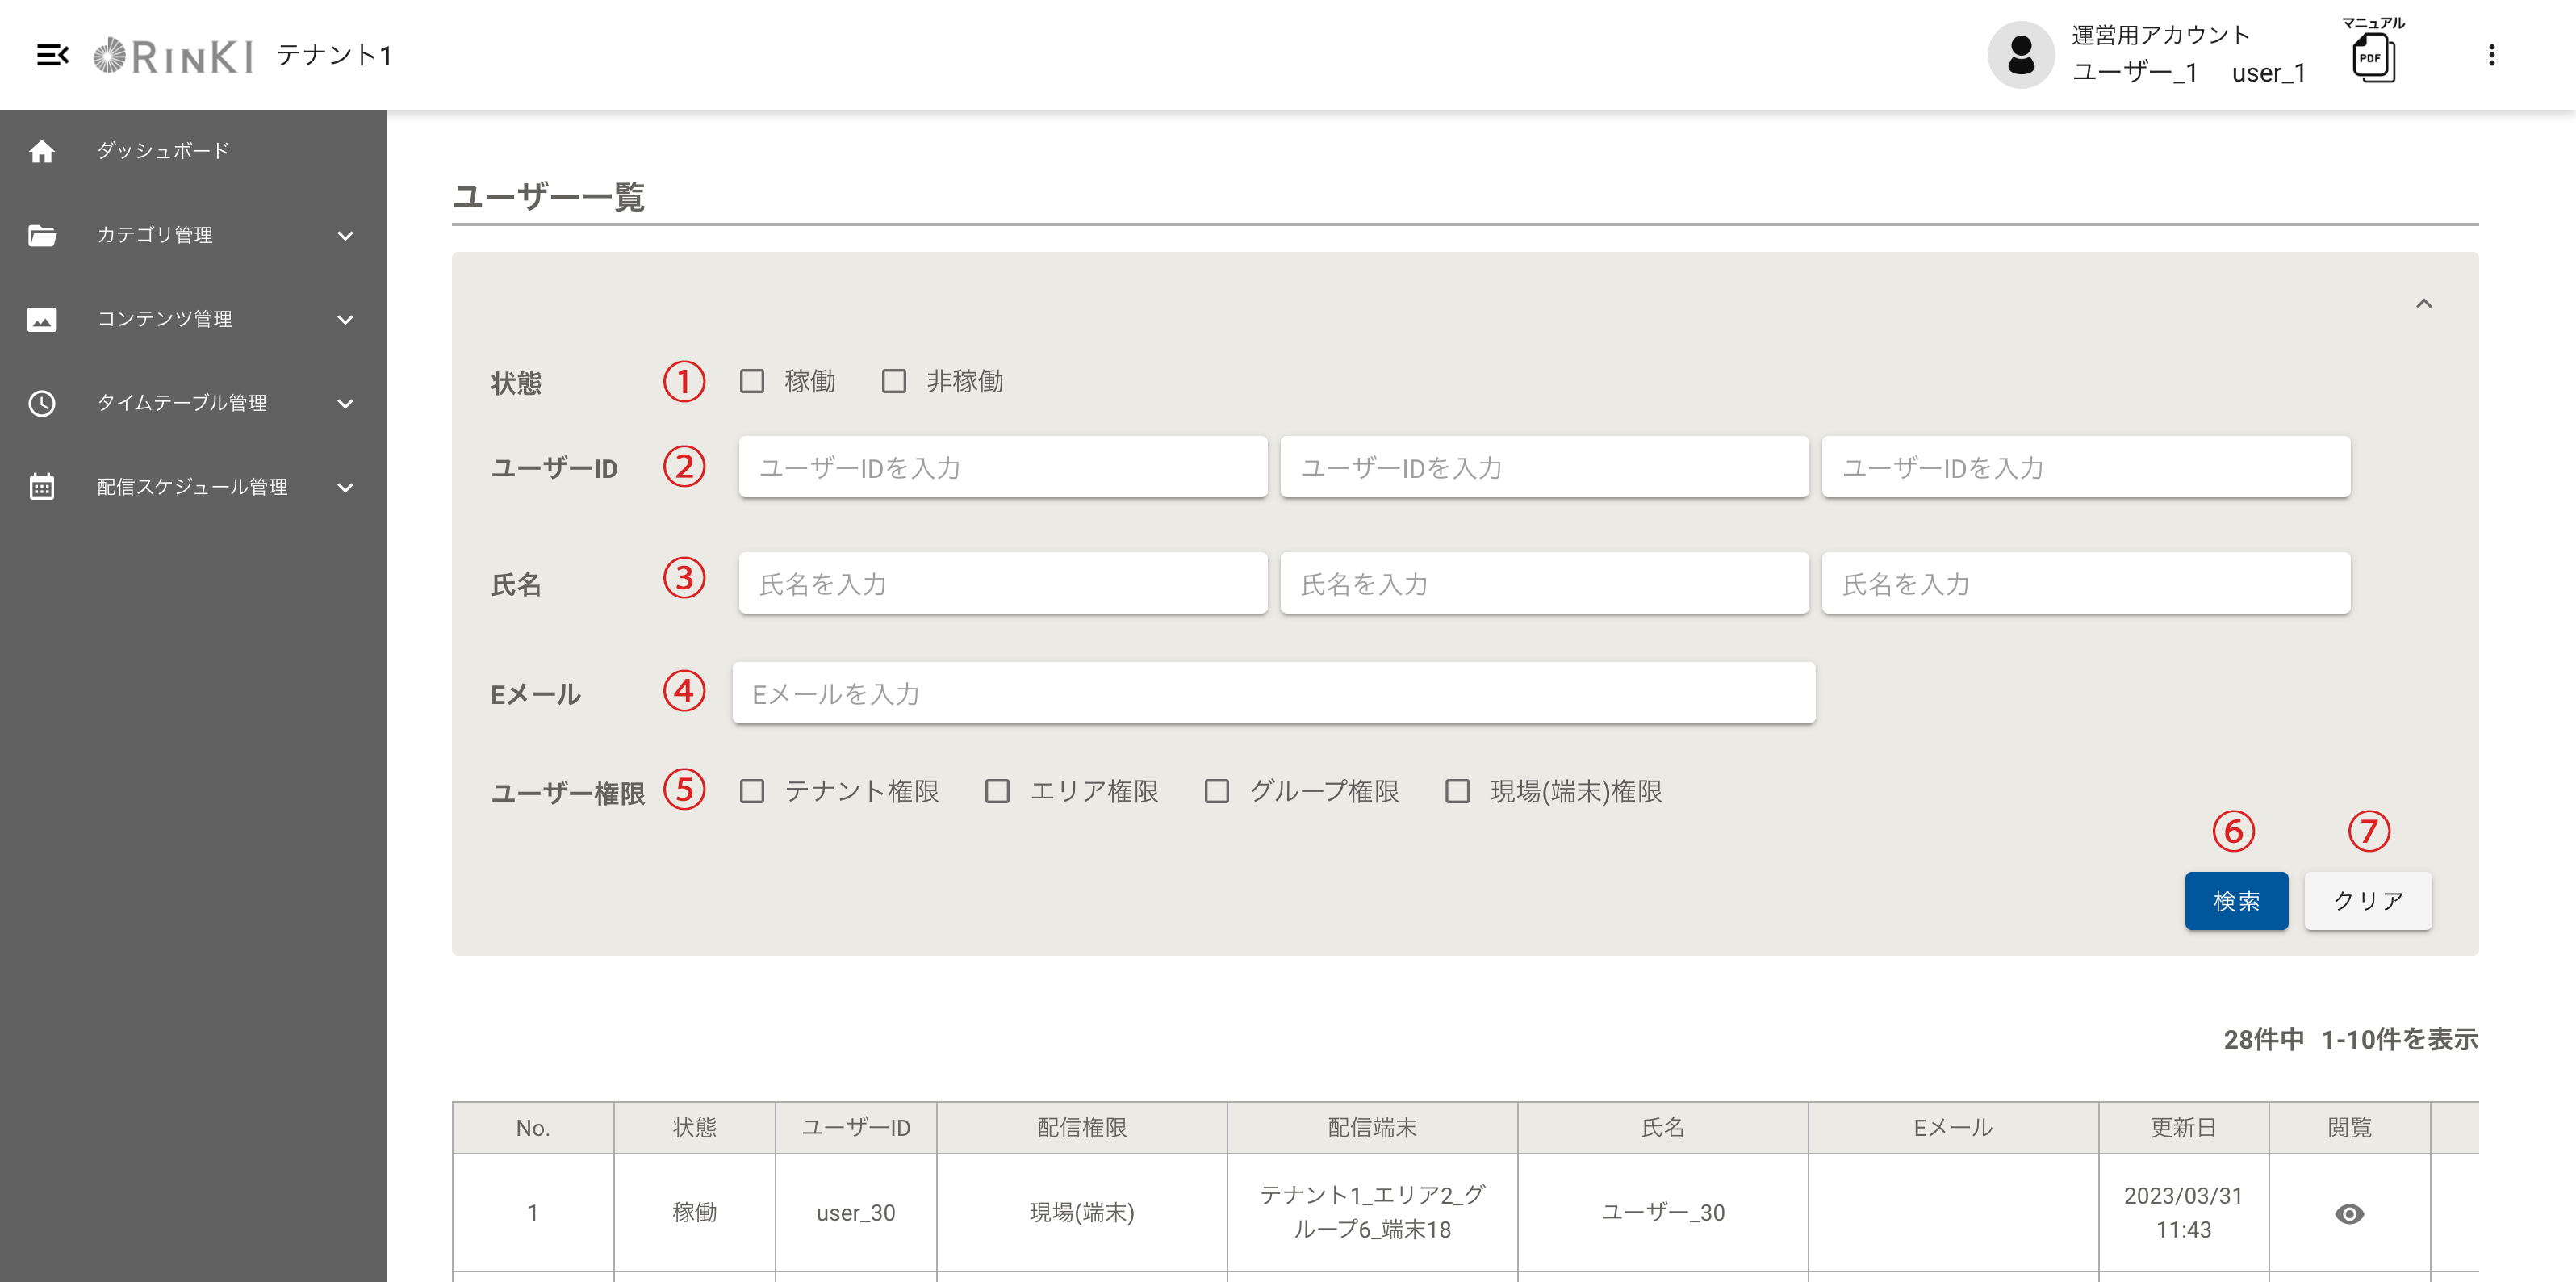View user_30 details with the eye icon
This screenshot has width=2576, height=1282.
(2349, 1213)
